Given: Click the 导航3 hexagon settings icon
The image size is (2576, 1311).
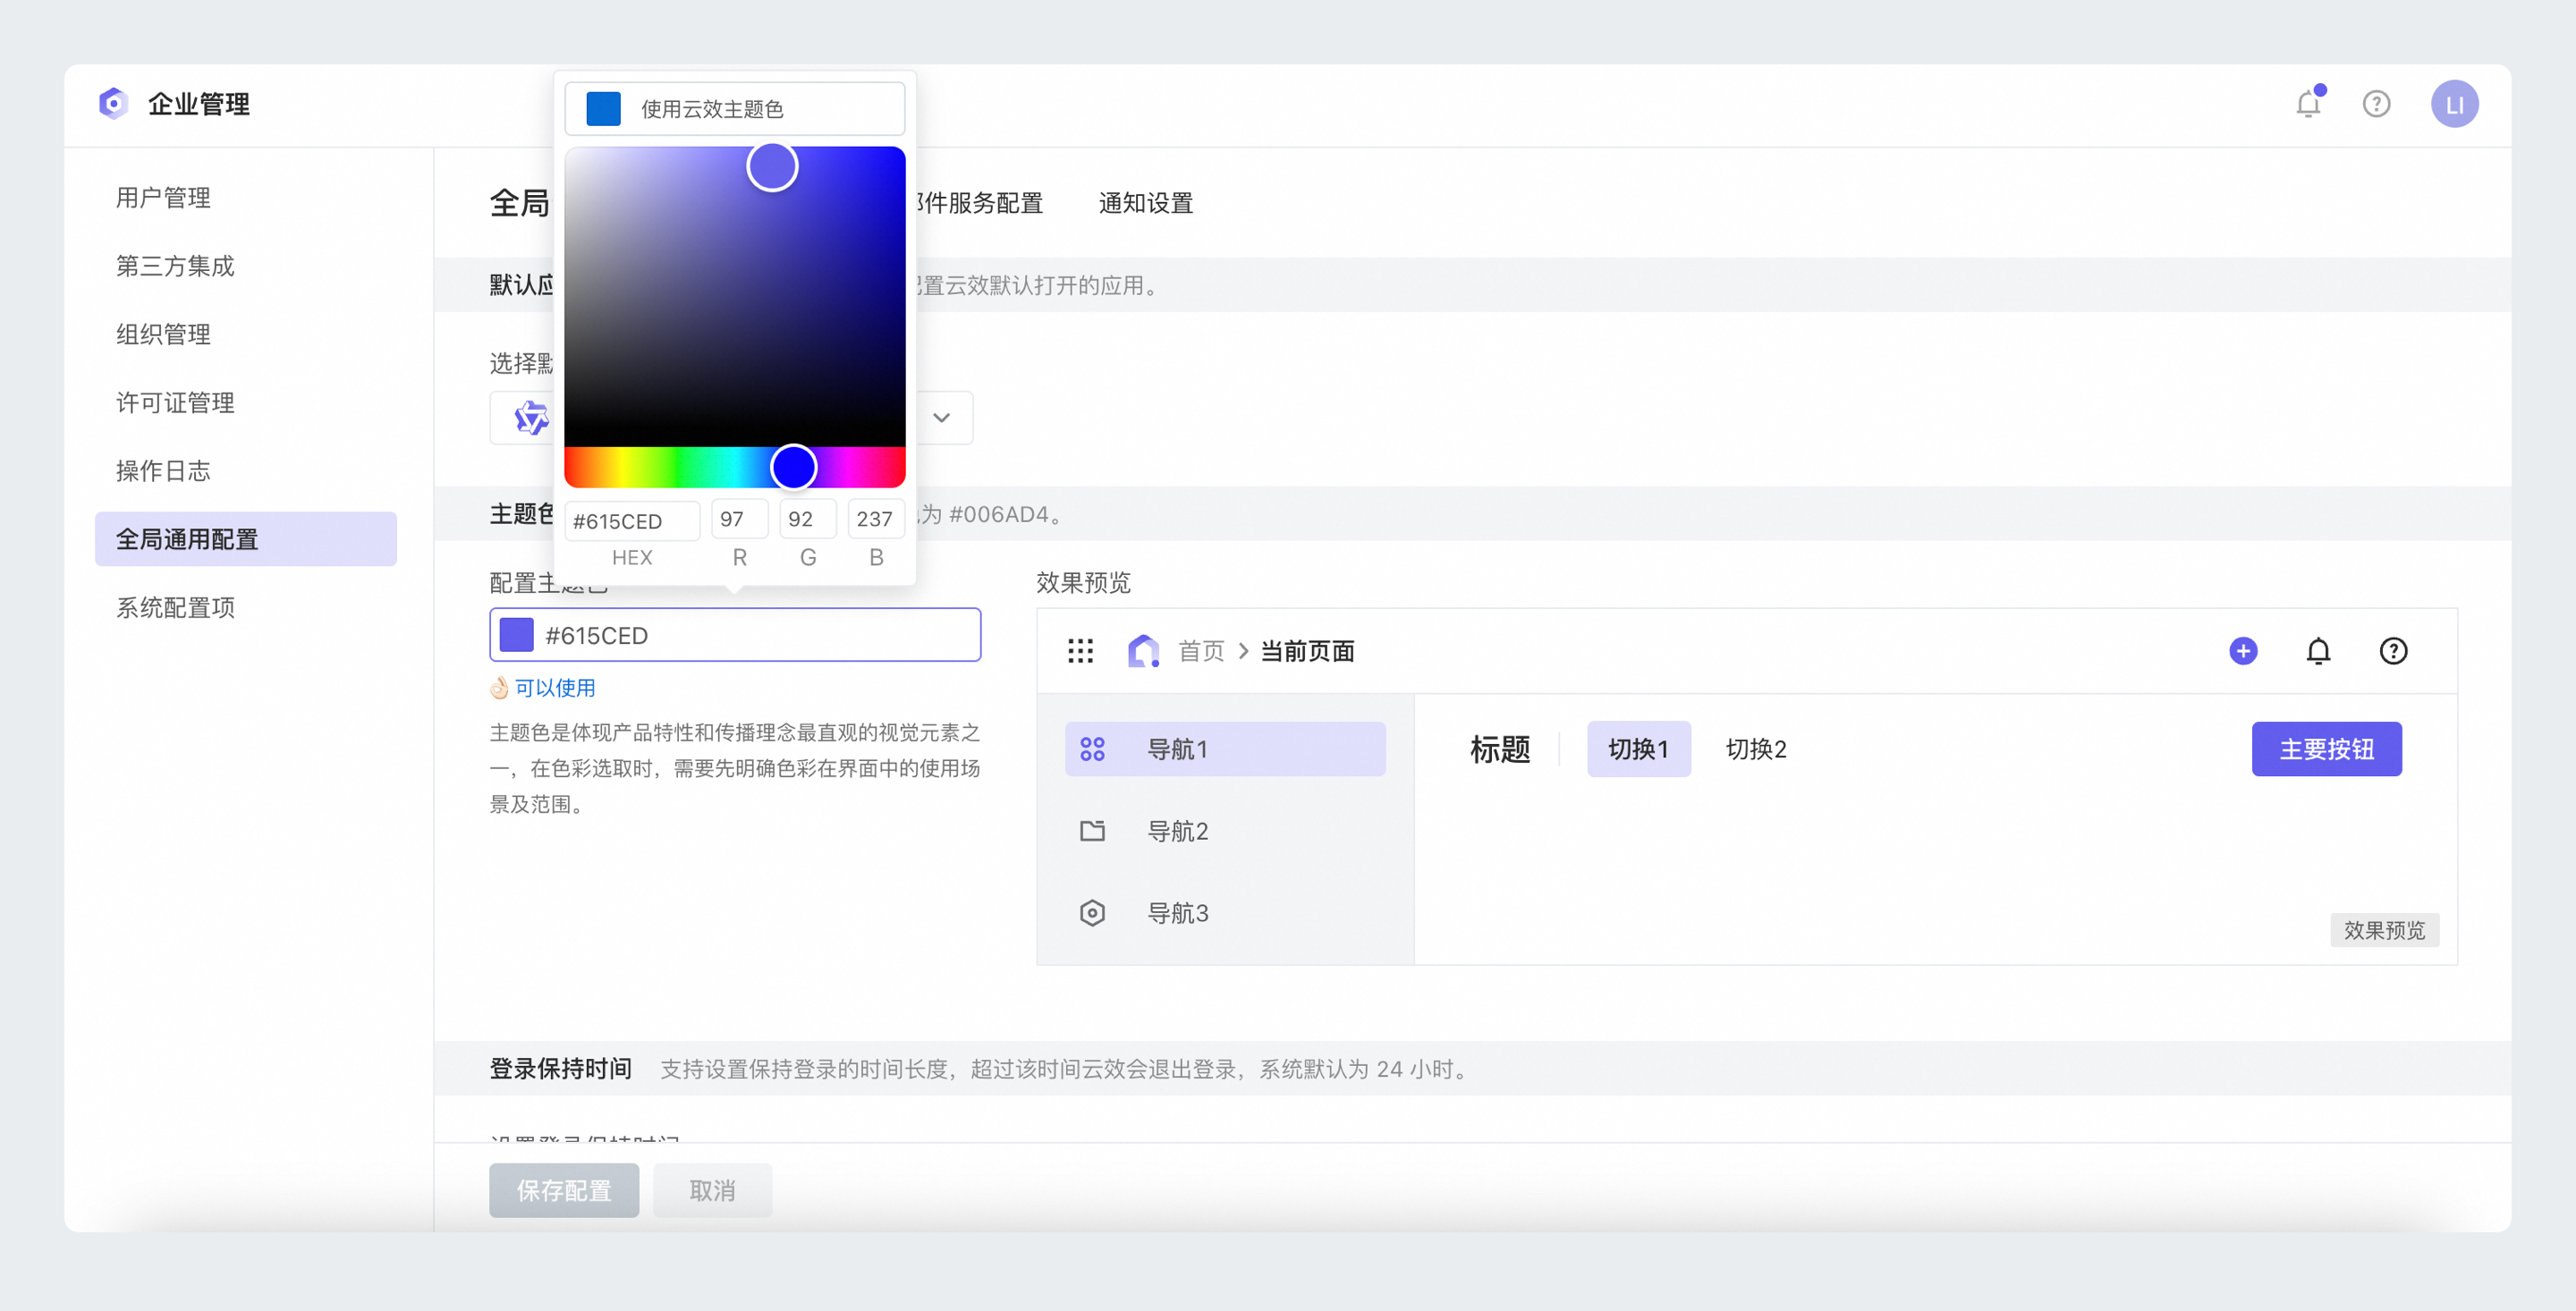Looking at the screenshot, I should pyautogui.click(x=1092, y=913).
